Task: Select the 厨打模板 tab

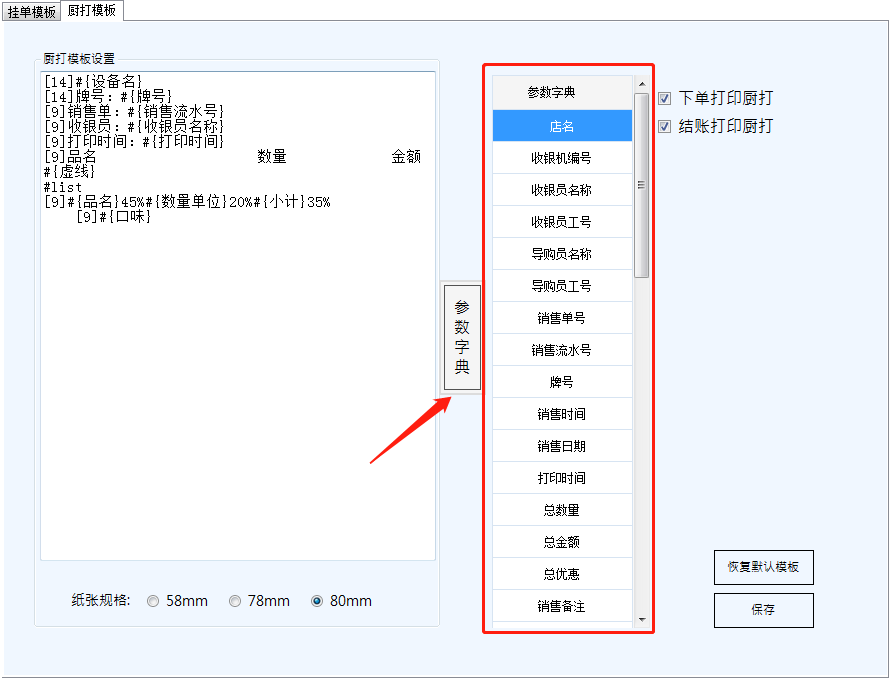Action: click(91, 10)
